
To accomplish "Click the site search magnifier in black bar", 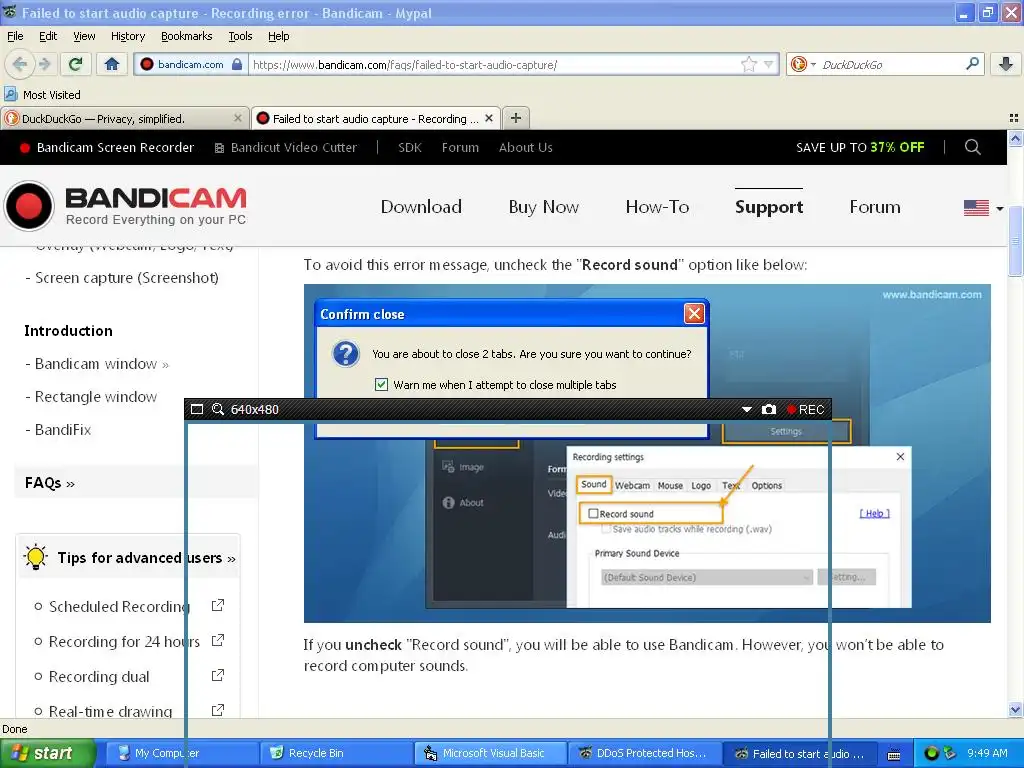I will coord(972,147).
